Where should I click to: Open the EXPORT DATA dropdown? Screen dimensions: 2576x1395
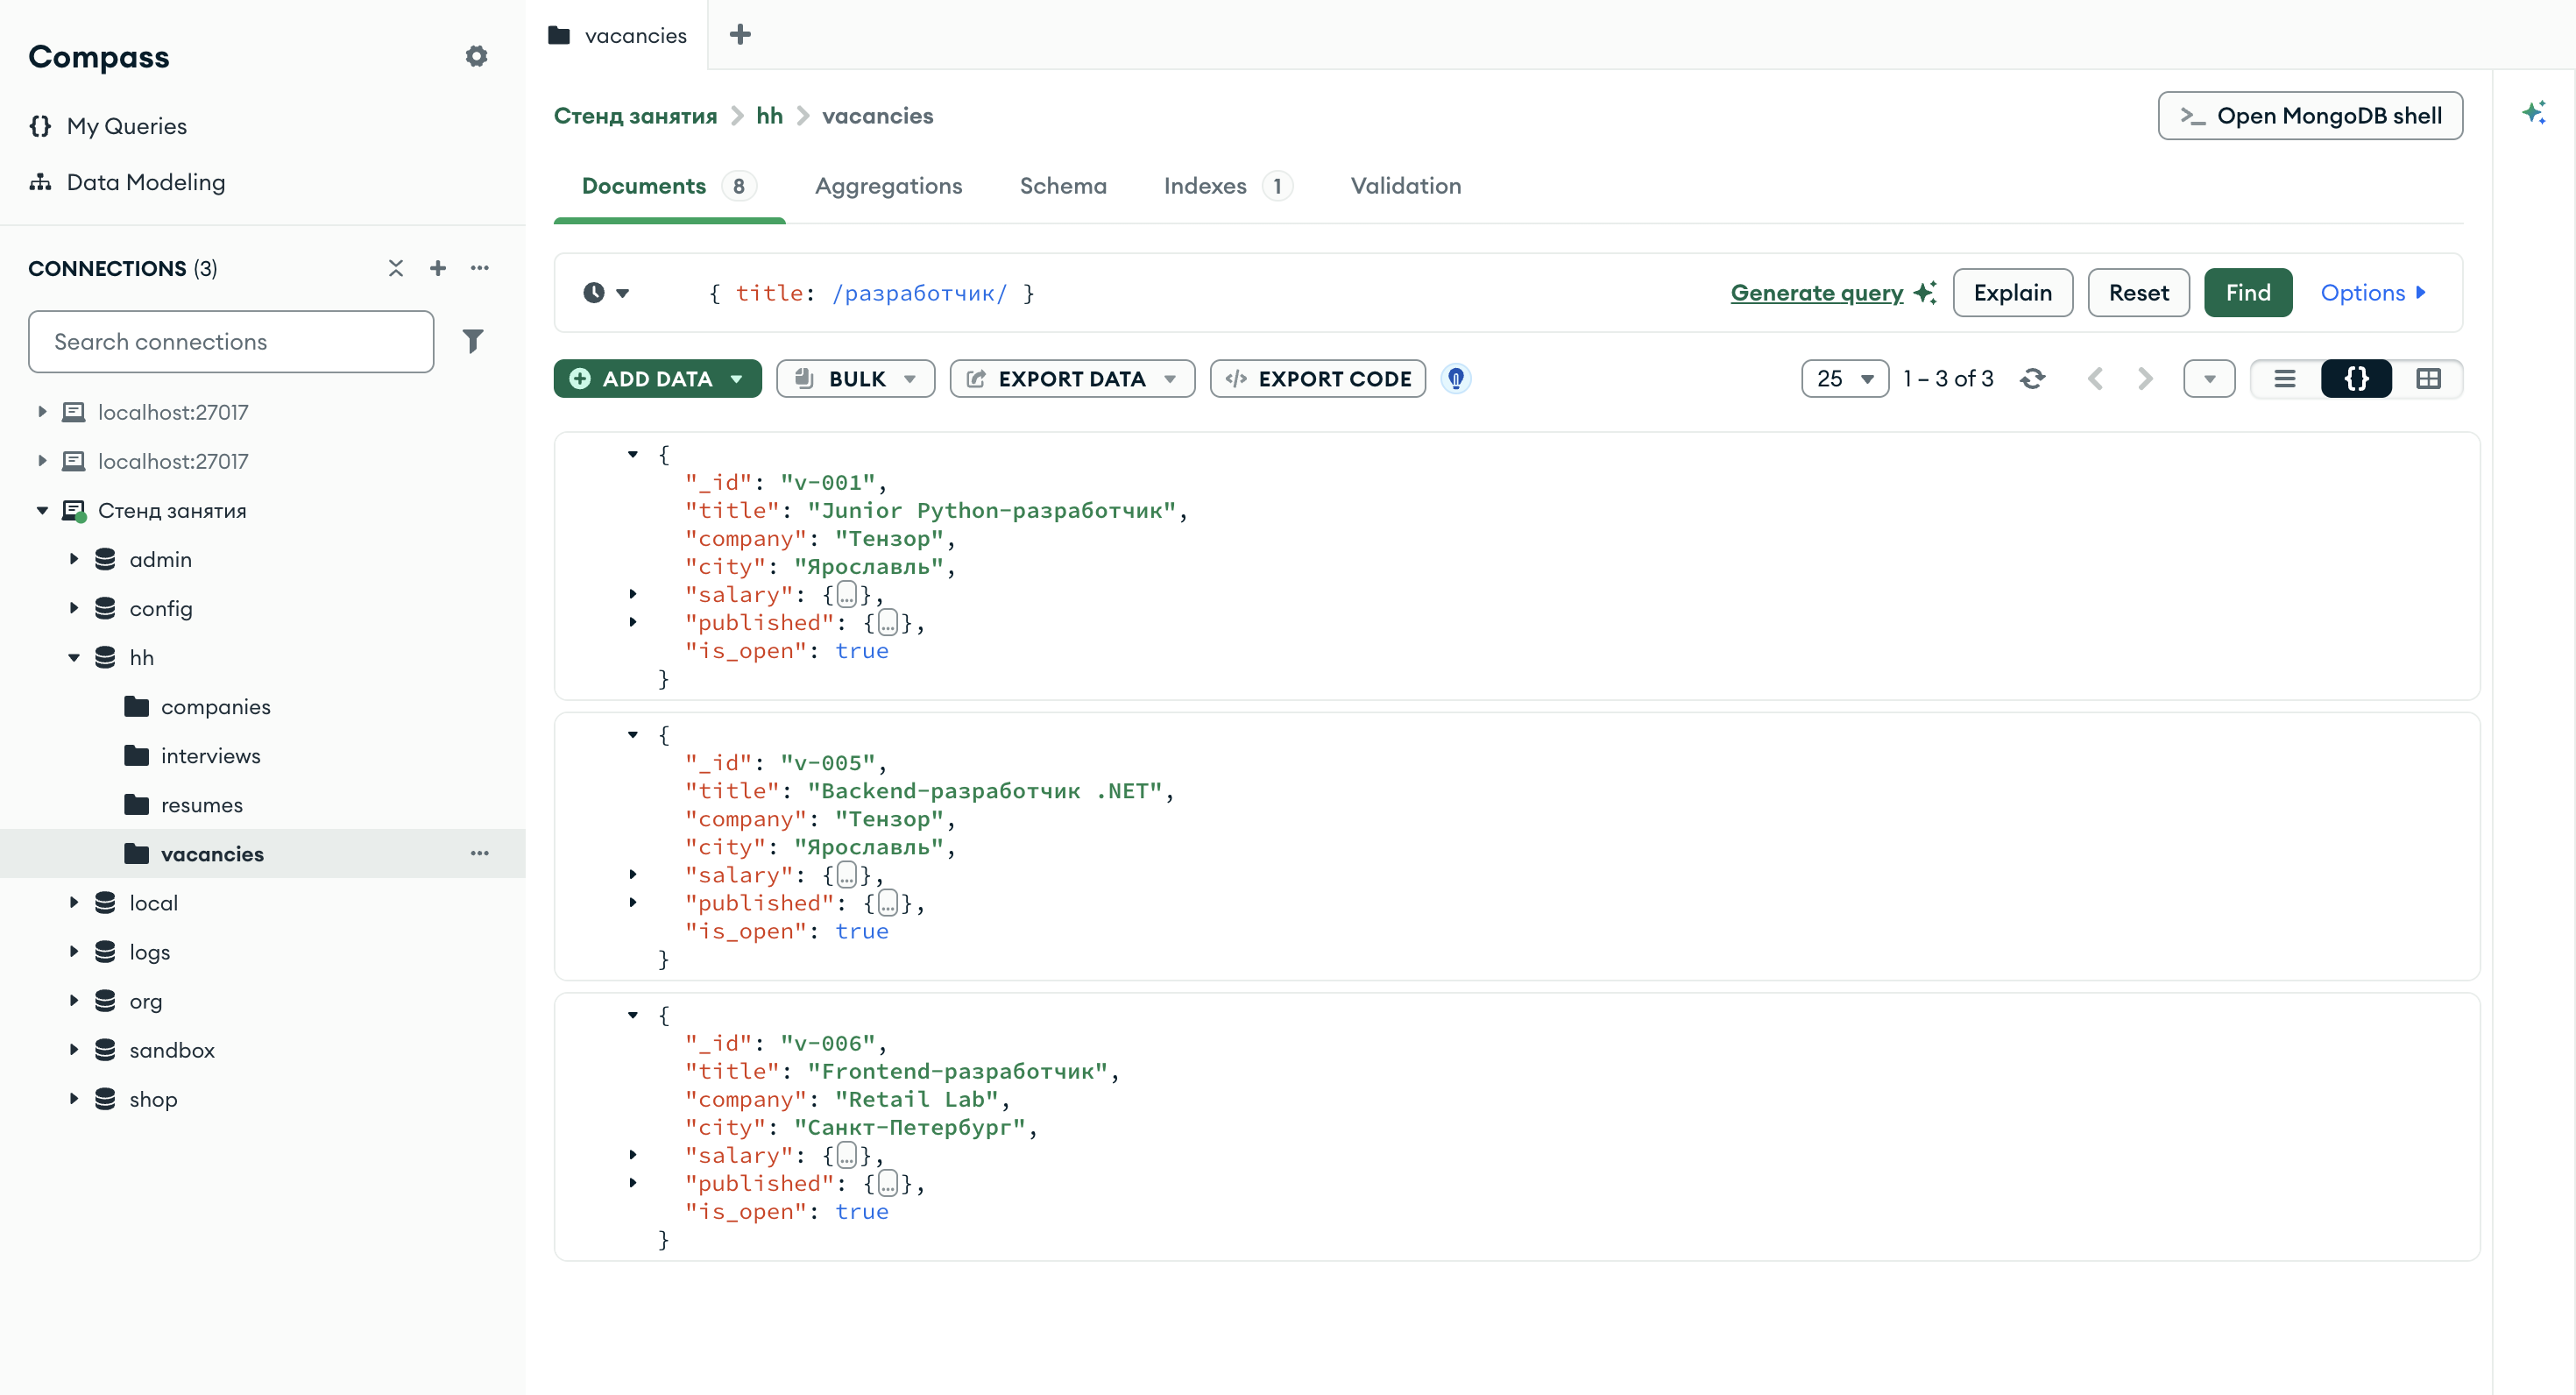pyautogui.click(x=1072, y=379)
